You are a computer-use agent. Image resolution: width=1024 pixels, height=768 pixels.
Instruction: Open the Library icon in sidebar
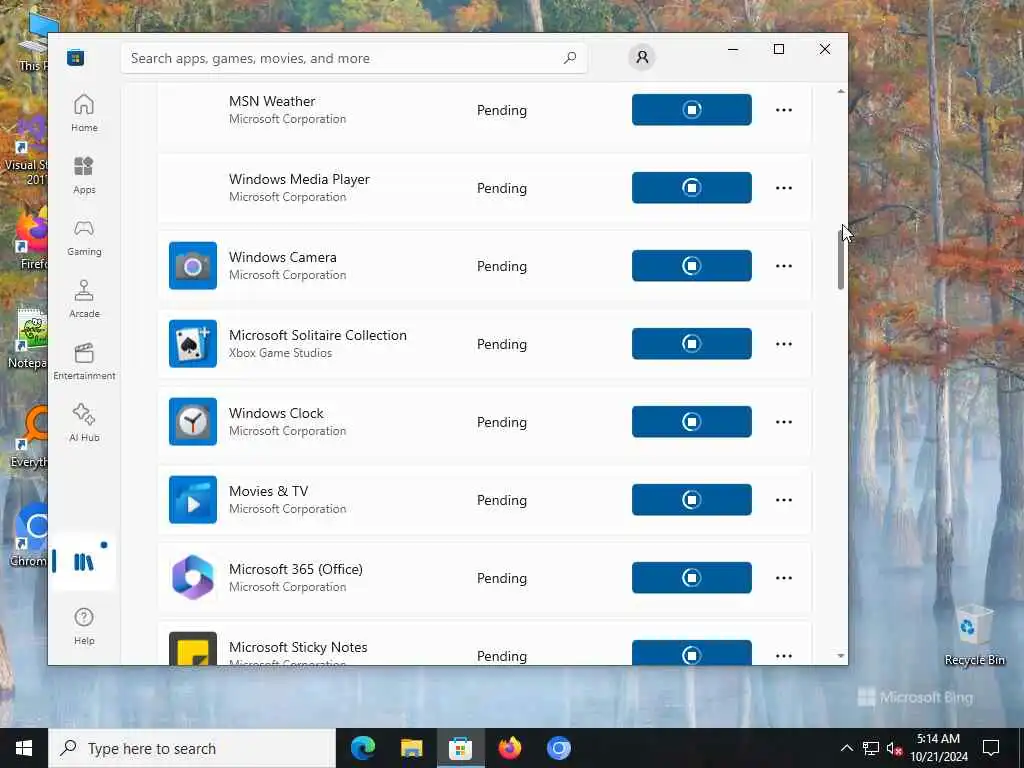click(84, 562)
